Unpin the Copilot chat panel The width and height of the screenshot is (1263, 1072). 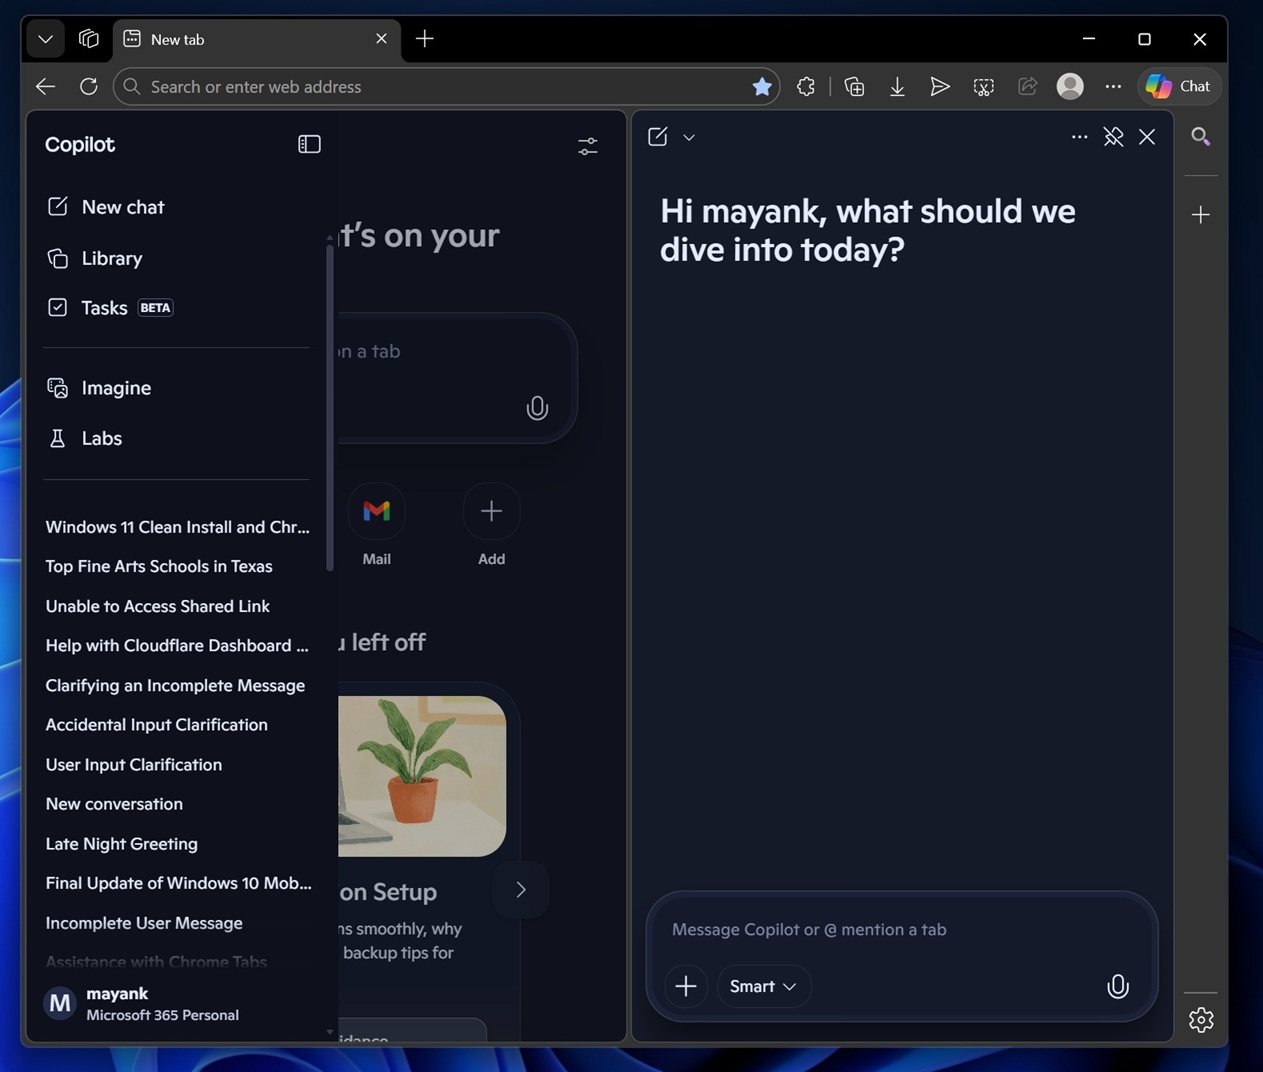point(1113,136)
